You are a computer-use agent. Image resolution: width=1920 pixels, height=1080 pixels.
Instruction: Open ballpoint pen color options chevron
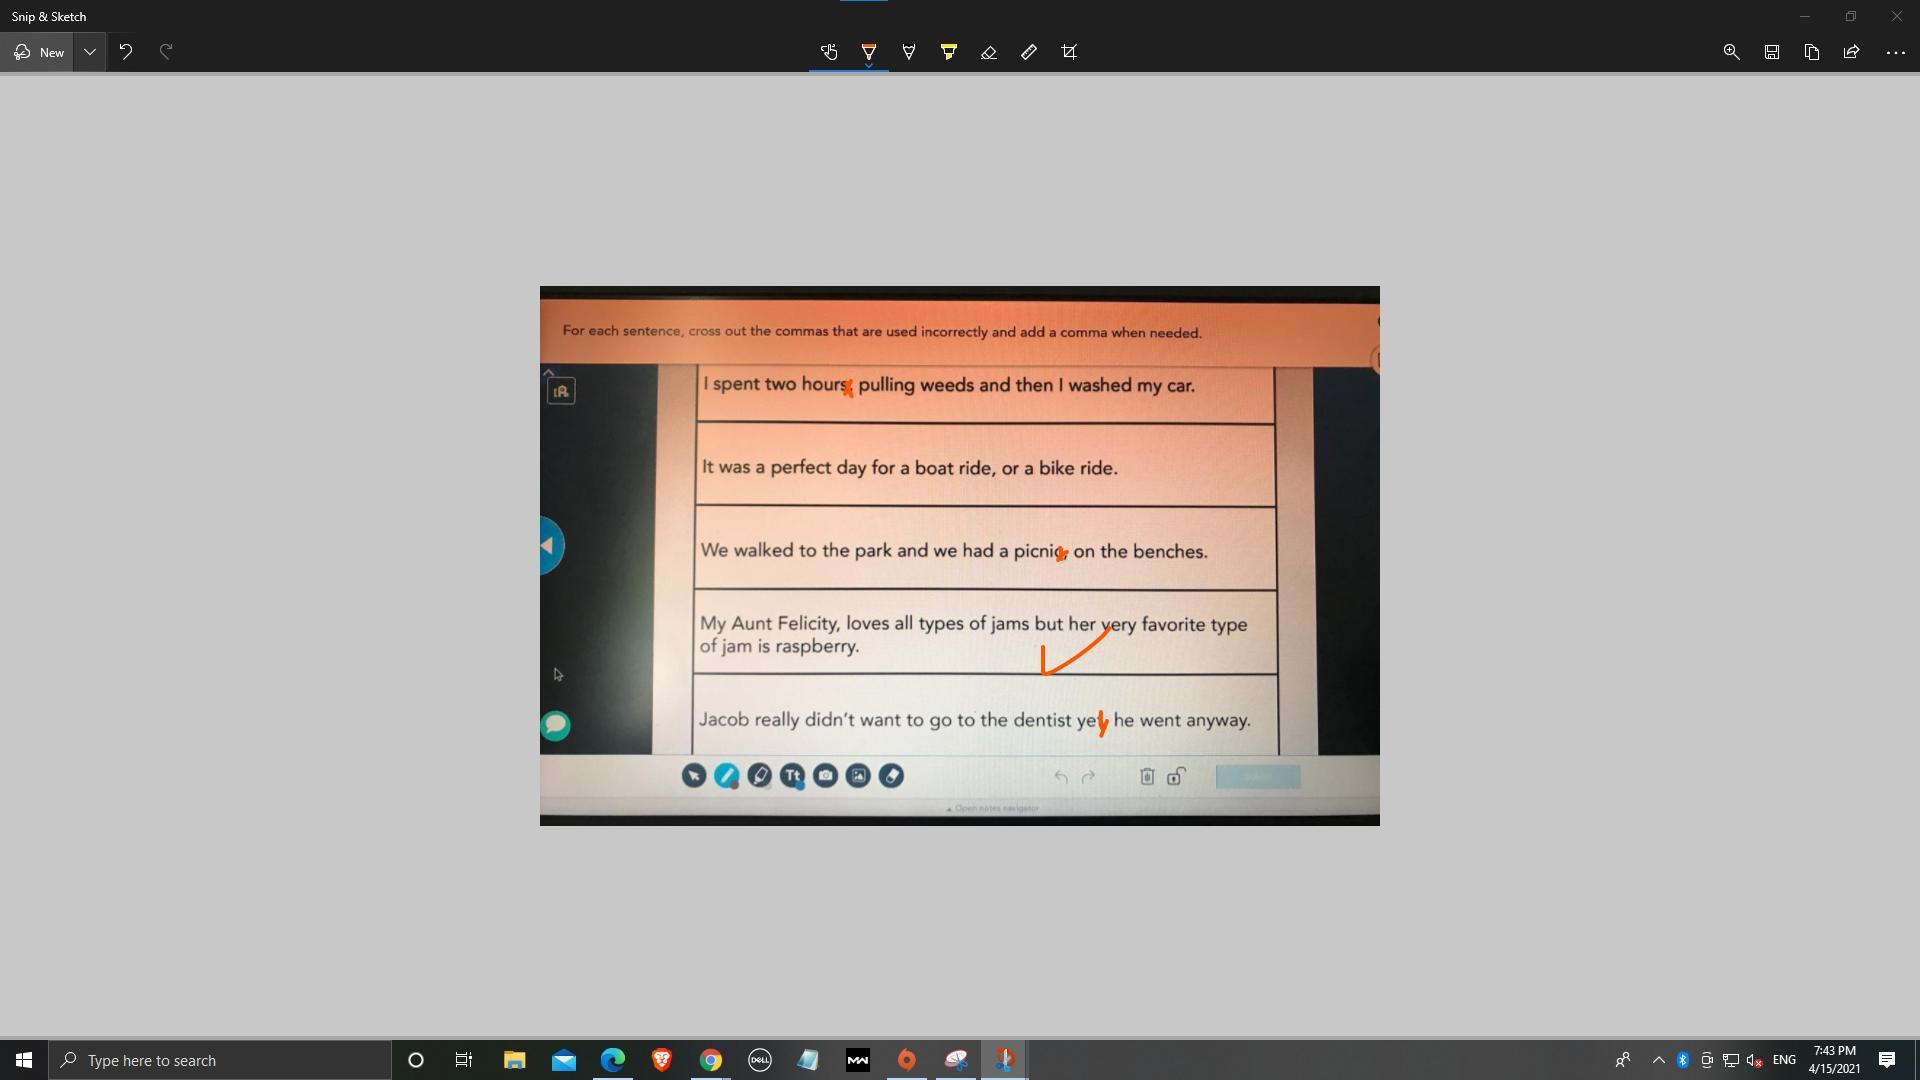pos(868,67)
